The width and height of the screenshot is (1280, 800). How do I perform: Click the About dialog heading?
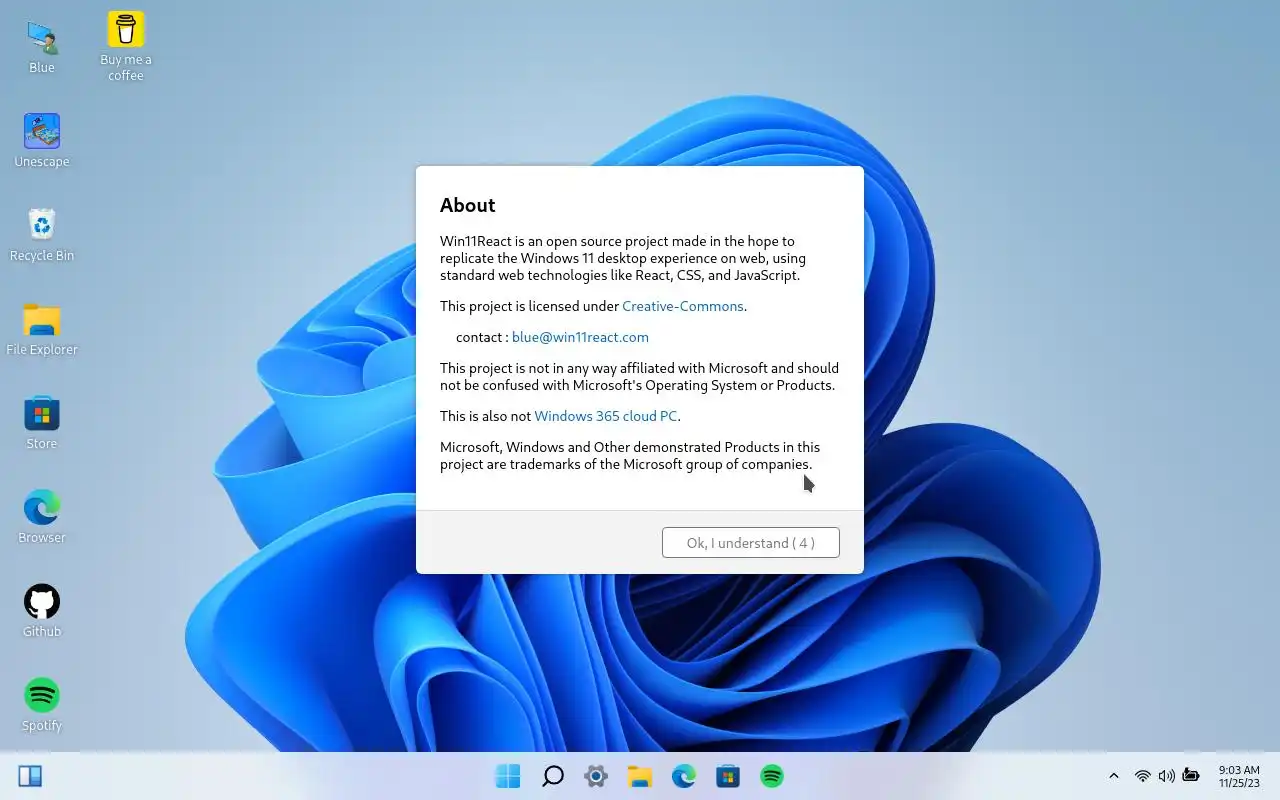coord(468,205)
